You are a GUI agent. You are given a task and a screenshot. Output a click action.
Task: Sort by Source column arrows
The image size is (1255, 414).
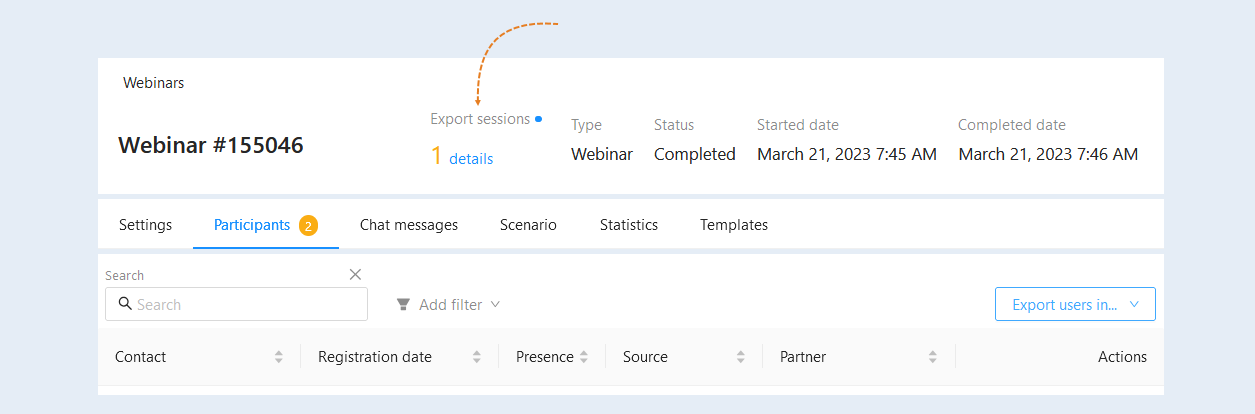741,357
